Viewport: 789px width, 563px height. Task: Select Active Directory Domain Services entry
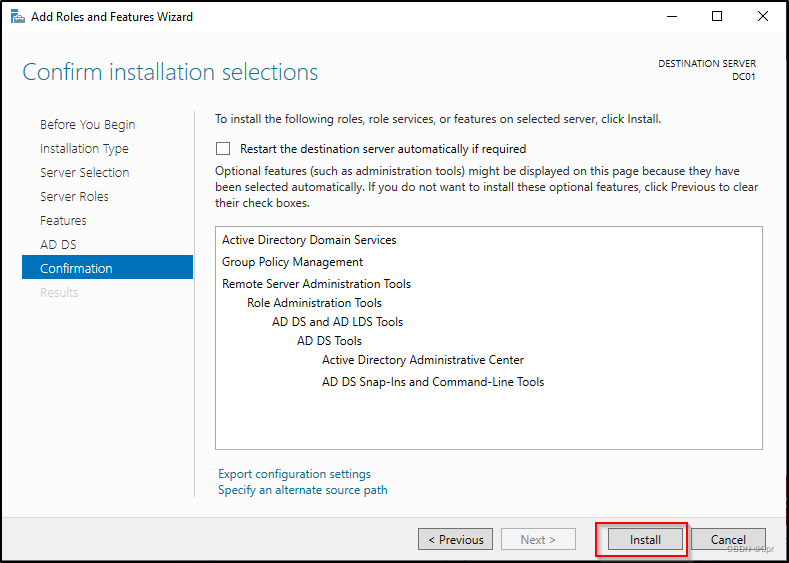[309, 240]
